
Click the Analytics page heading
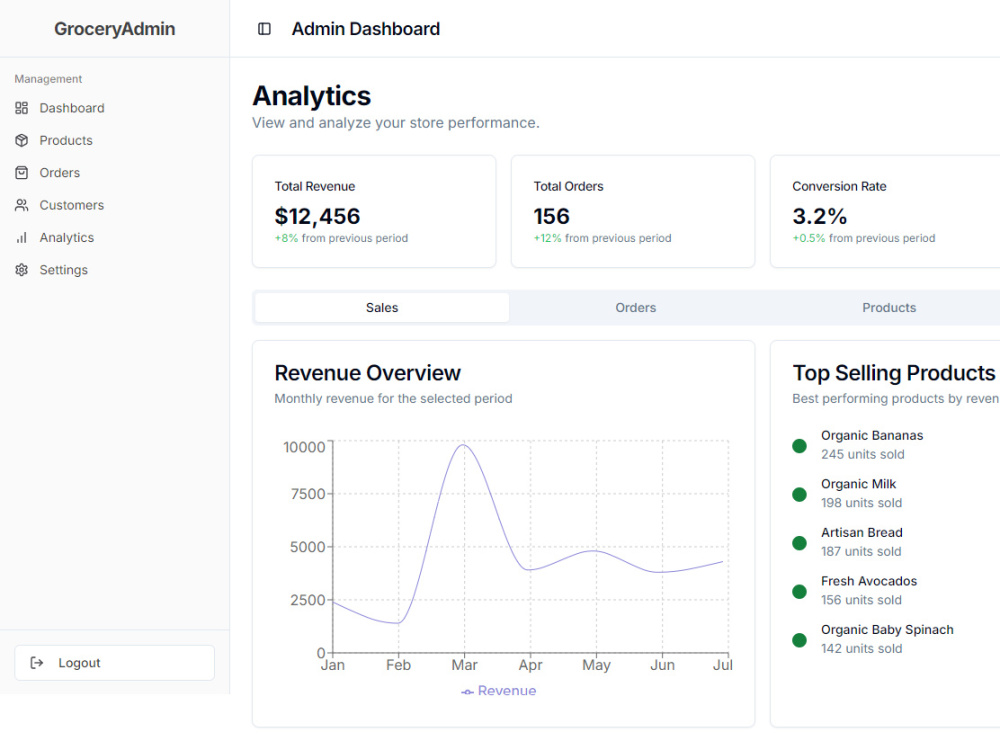pyautogui.click(x=311, y=96)
